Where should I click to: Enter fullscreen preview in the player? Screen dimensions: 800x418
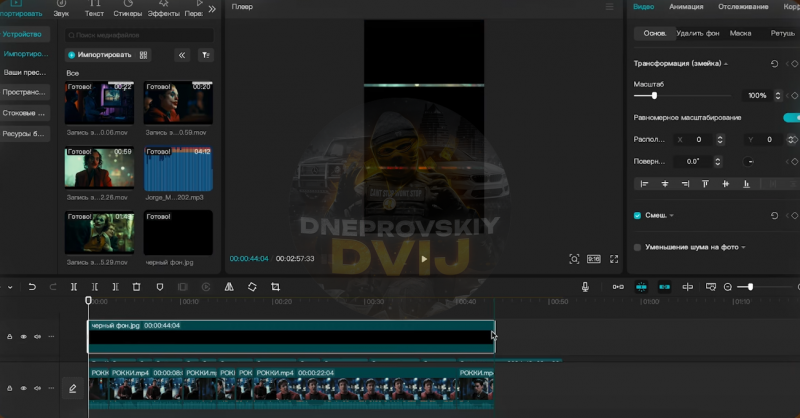[x=614, y=259]
